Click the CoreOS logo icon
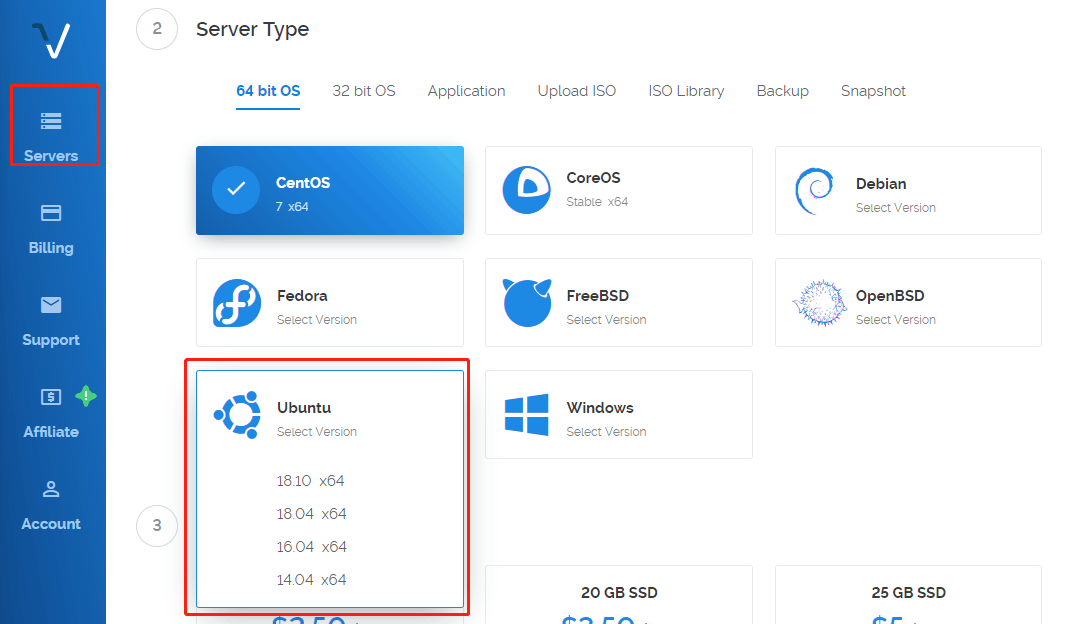1075x624 pixels. point(527,190)
